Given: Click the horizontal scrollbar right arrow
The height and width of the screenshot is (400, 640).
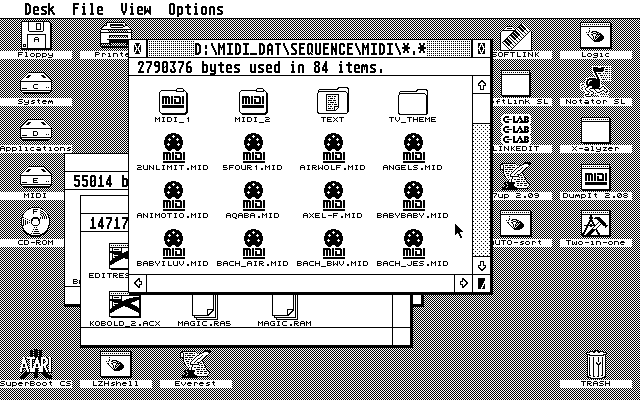Looking at the screenshot, I should click(464, 283).
